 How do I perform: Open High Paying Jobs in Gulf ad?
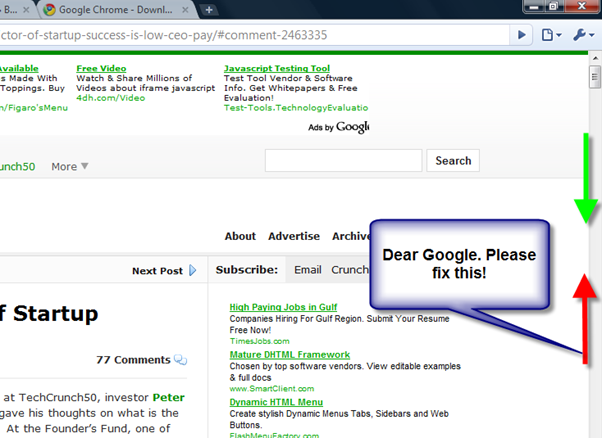(283, 307)
